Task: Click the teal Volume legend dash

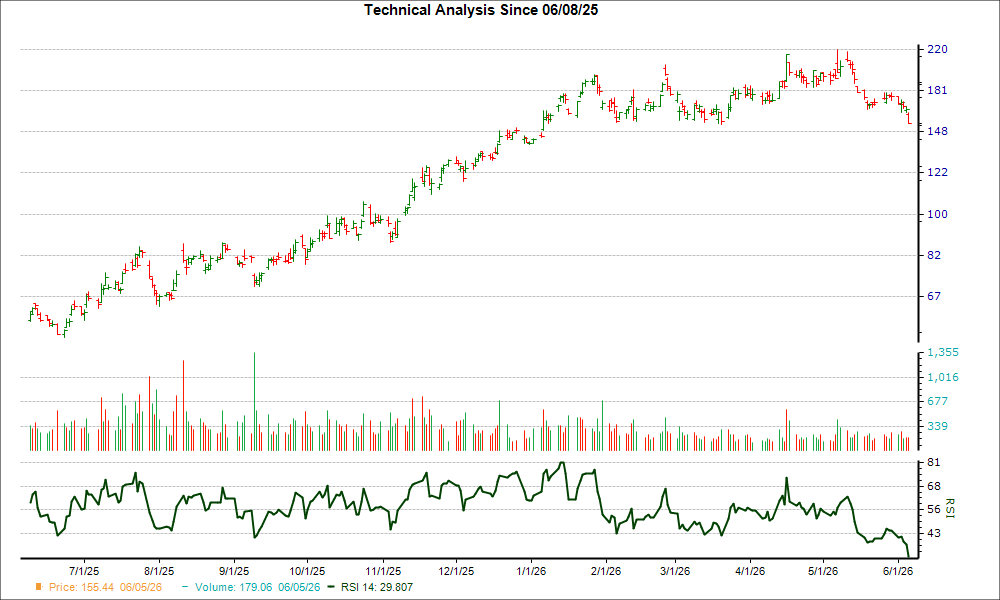Action: click(185, 587)
